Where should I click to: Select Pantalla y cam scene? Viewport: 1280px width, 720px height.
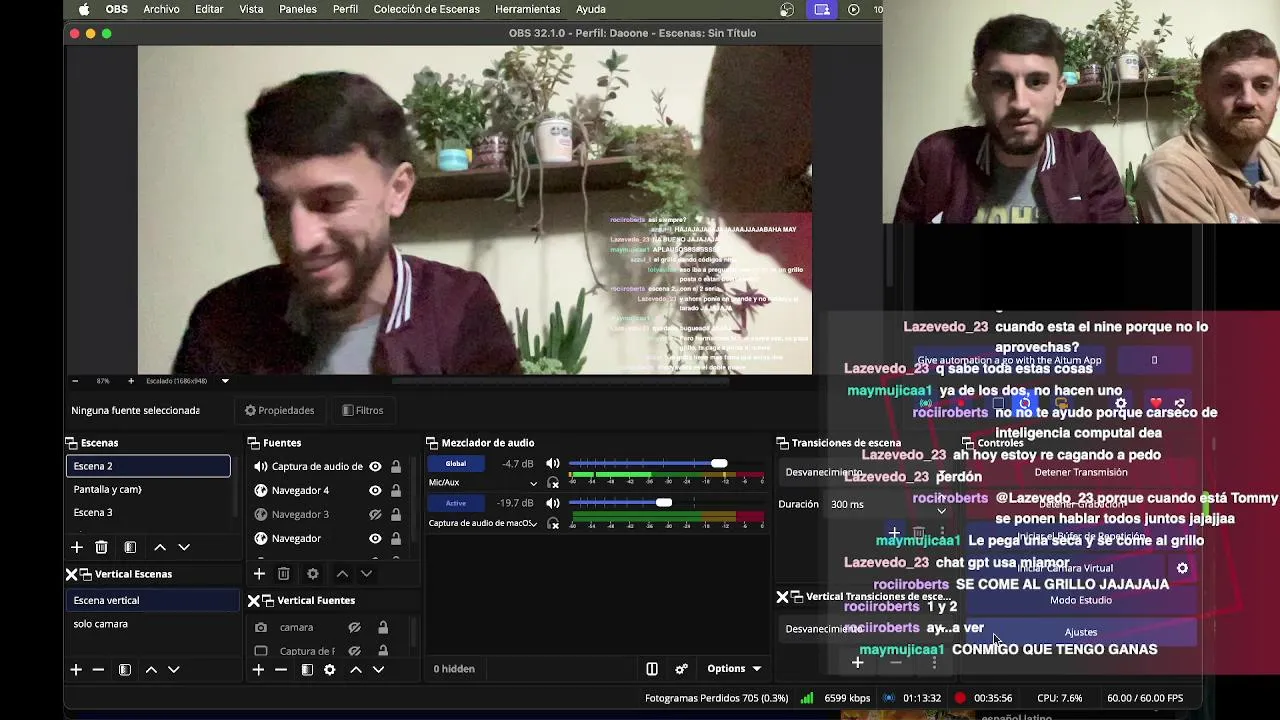pos(148,490)
